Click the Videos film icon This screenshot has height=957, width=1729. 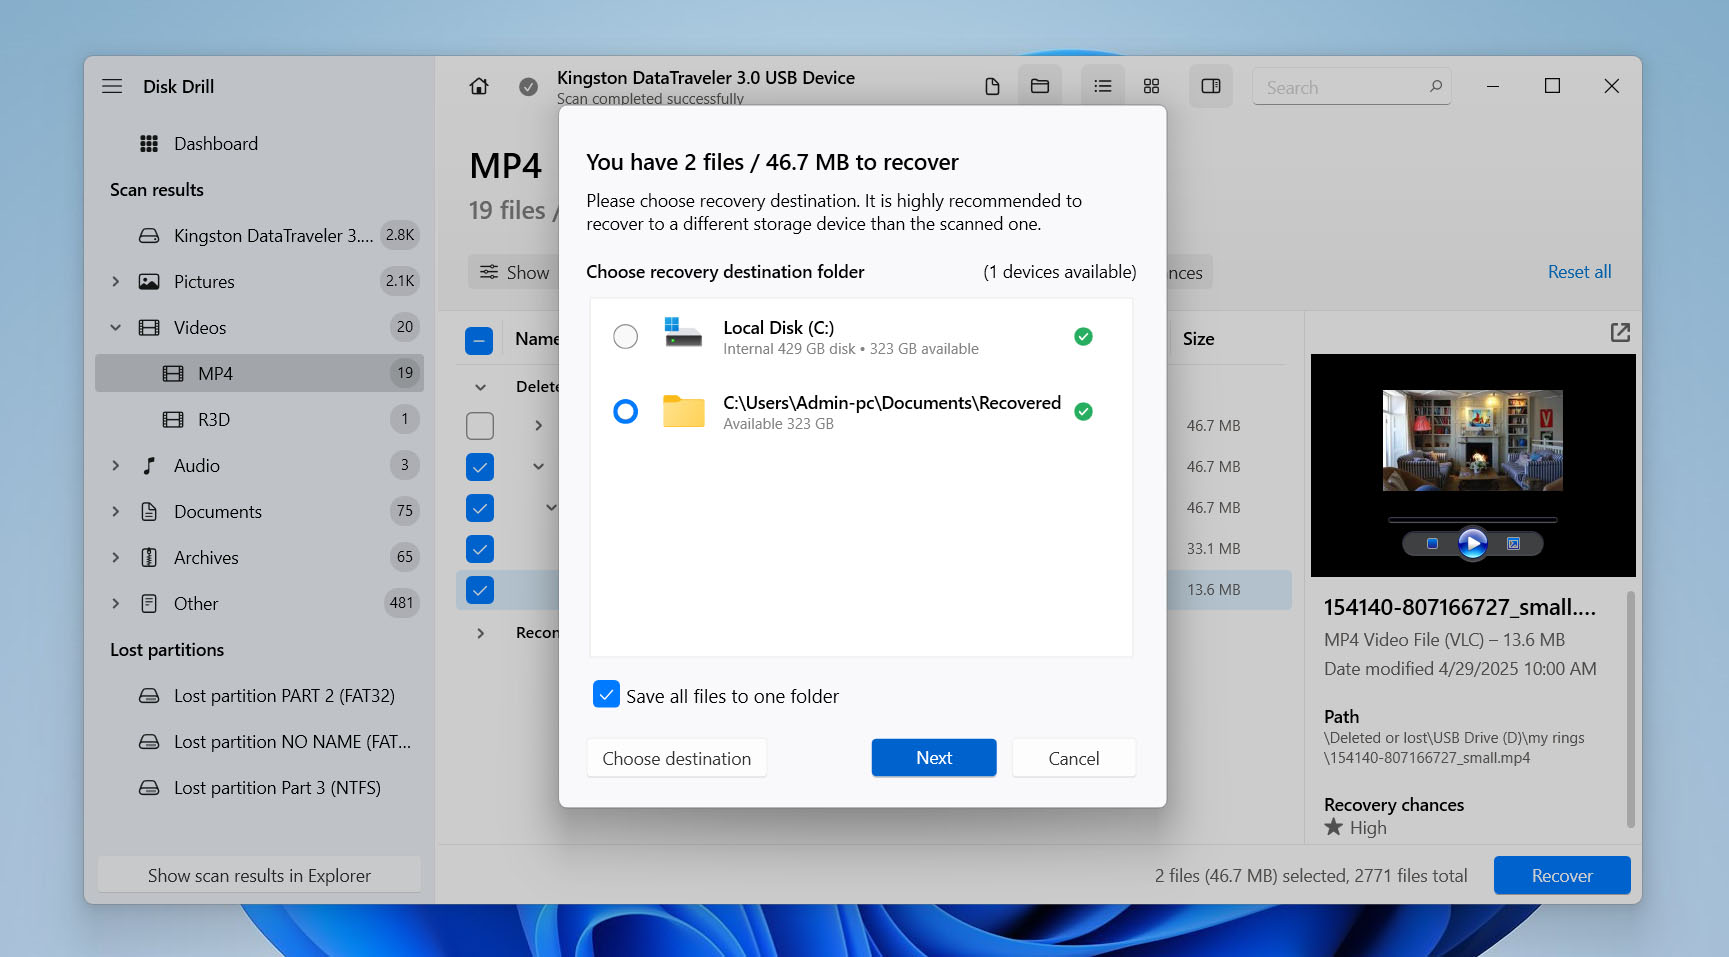pos(149,328)
